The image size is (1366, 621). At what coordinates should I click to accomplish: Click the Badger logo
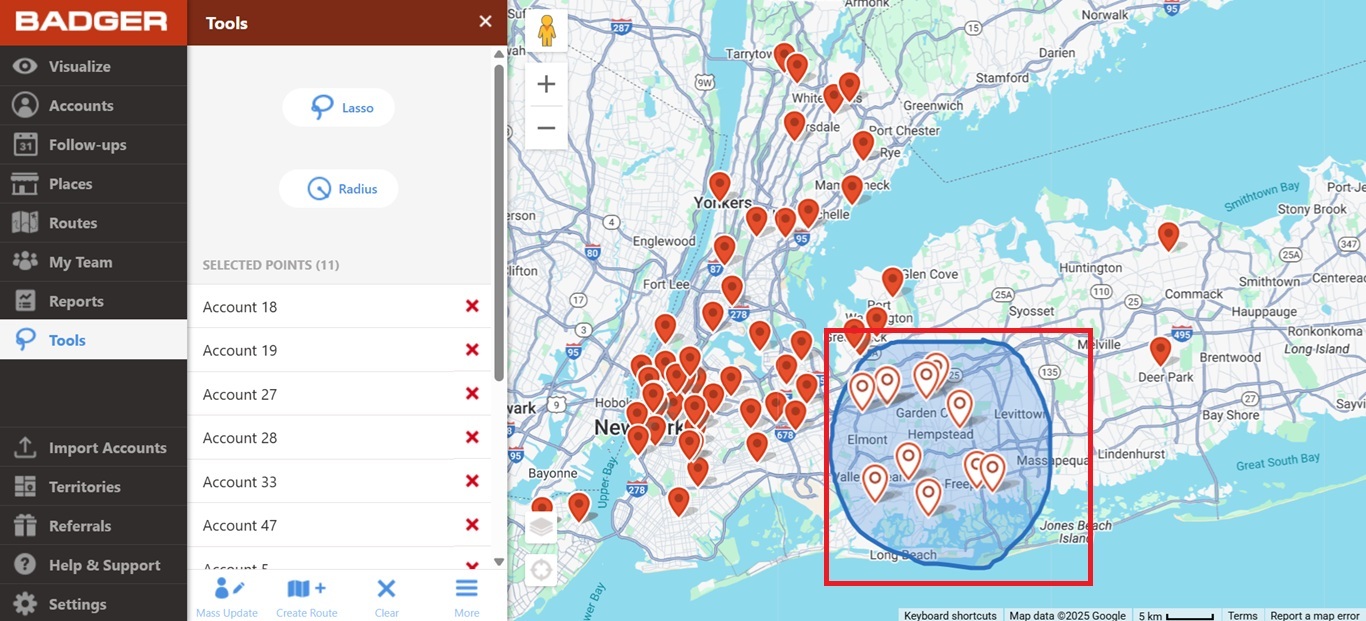click(91, 21)
